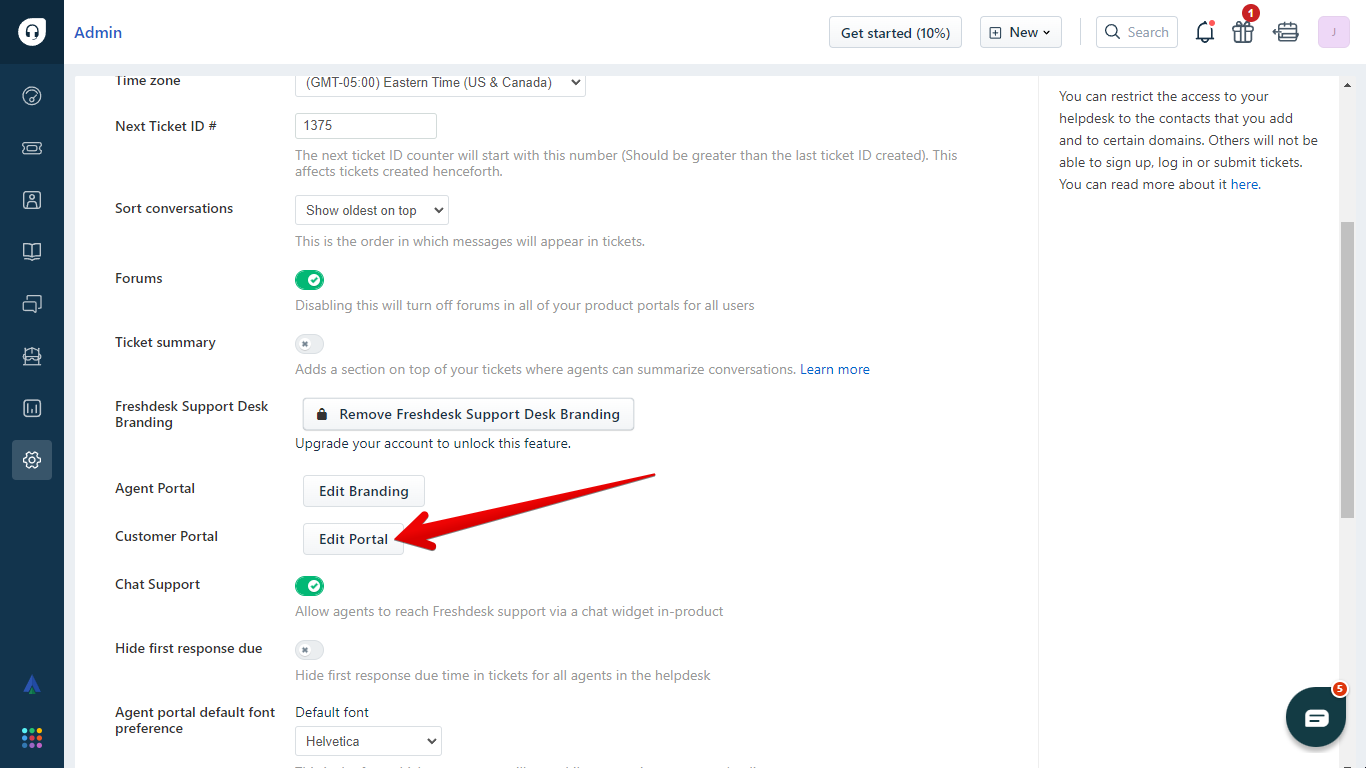Click the 'Next Ticket ID #' label

click(166, 126)
